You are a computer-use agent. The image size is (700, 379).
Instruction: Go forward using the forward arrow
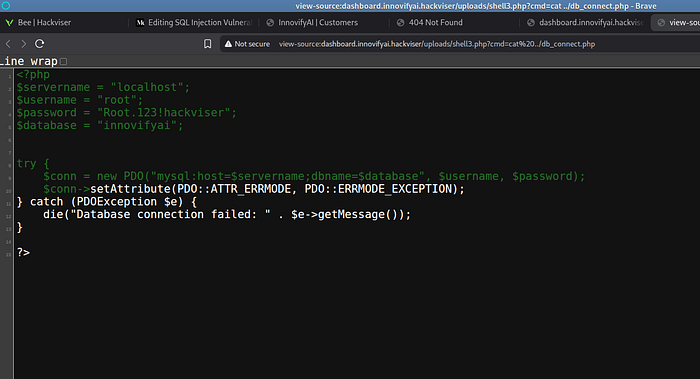[24, 44]
